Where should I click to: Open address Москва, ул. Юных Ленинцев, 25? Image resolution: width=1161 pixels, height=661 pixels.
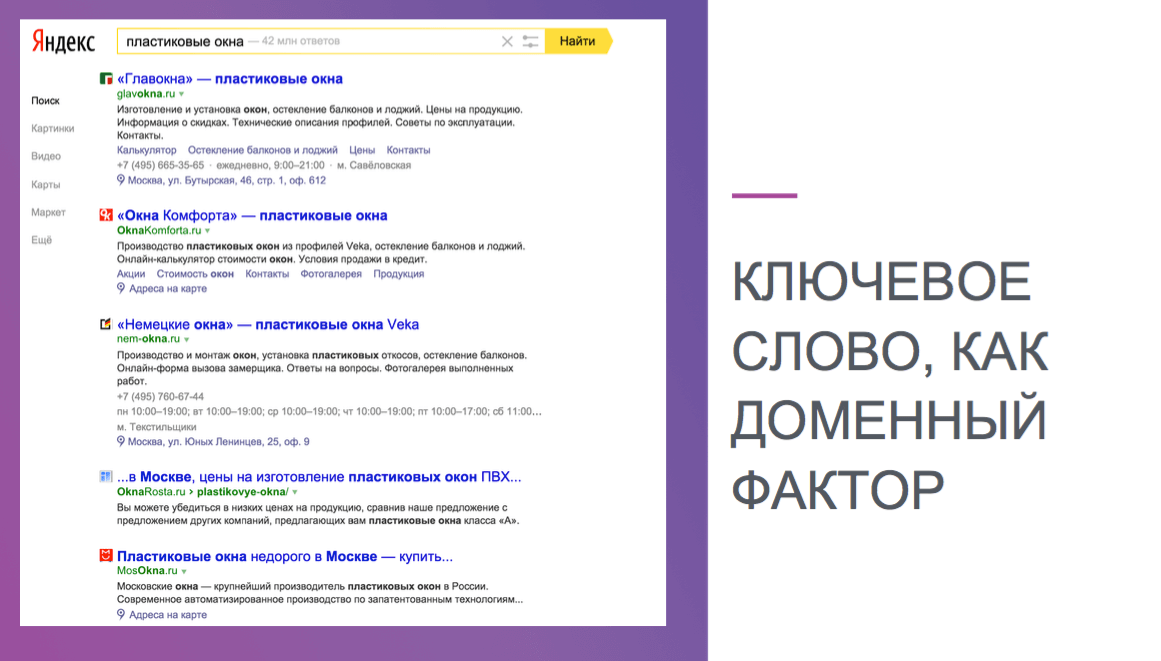tap(218, 442)
